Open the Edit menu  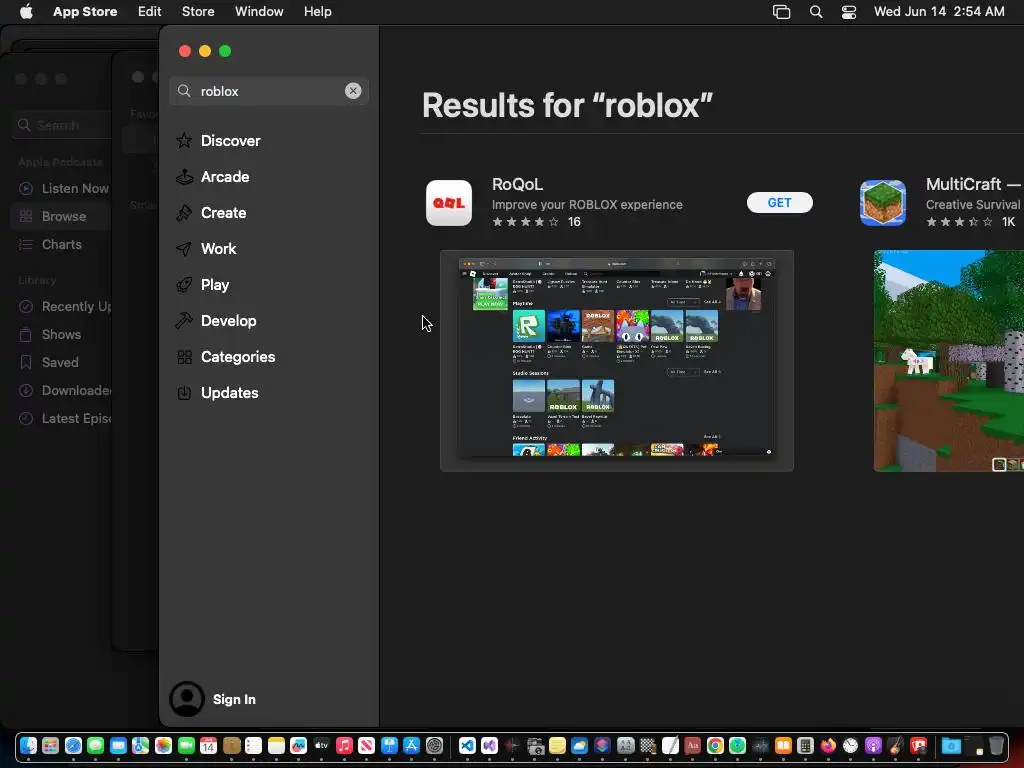pyautogui.click(x=150, y=12)
